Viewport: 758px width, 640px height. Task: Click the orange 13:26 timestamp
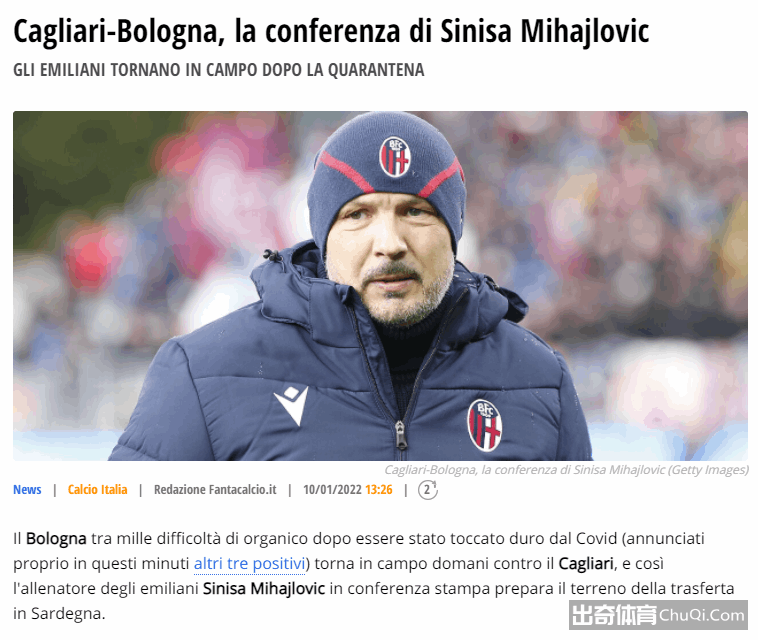(379, 490)
